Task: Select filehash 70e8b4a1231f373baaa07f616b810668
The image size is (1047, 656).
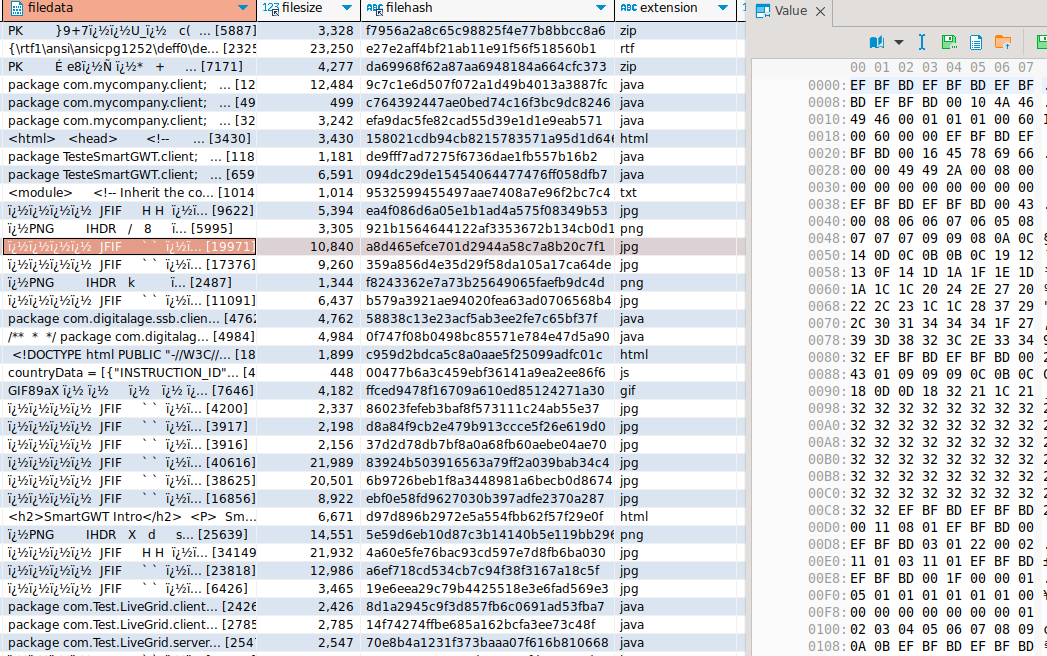Action: (487, 643)
